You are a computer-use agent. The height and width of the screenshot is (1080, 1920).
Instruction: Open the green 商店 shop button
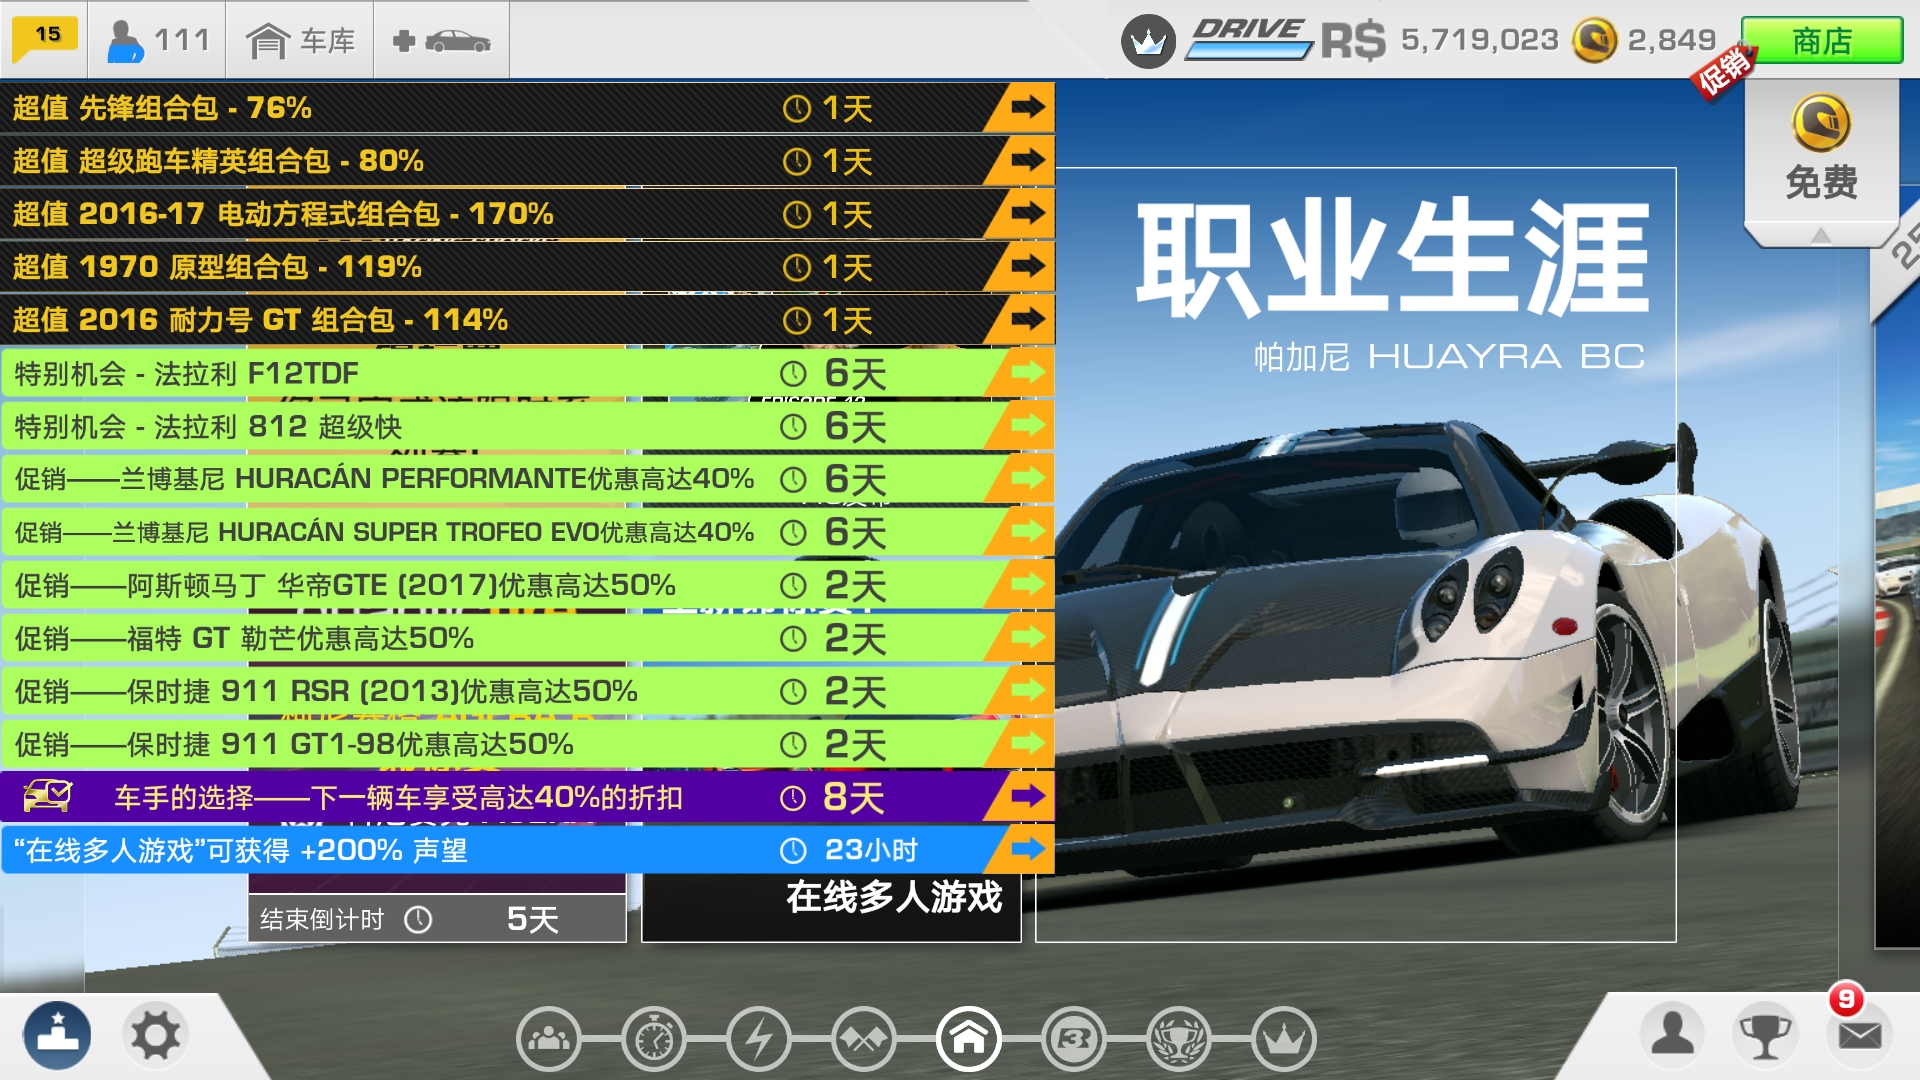(1822, 40)
